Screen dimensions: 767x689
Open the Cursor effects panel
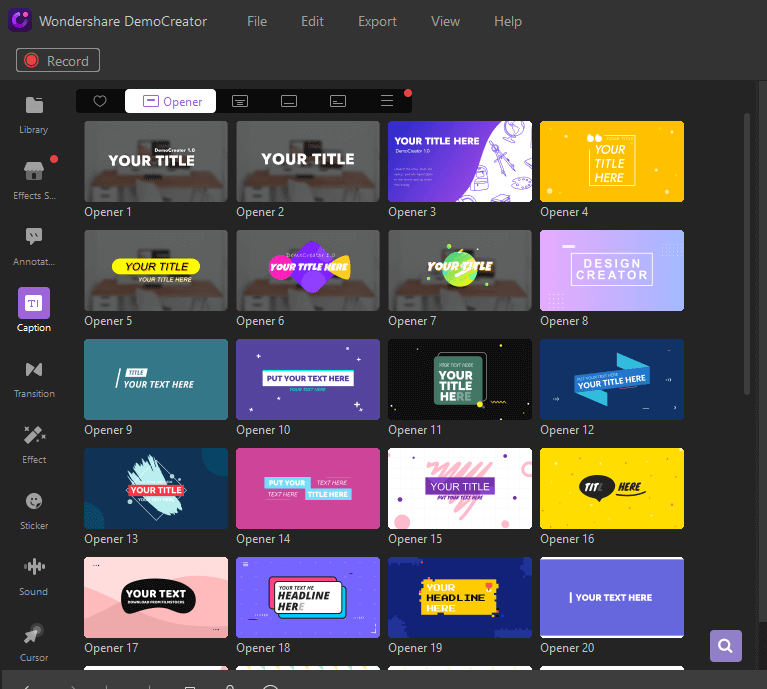point(34,643)
